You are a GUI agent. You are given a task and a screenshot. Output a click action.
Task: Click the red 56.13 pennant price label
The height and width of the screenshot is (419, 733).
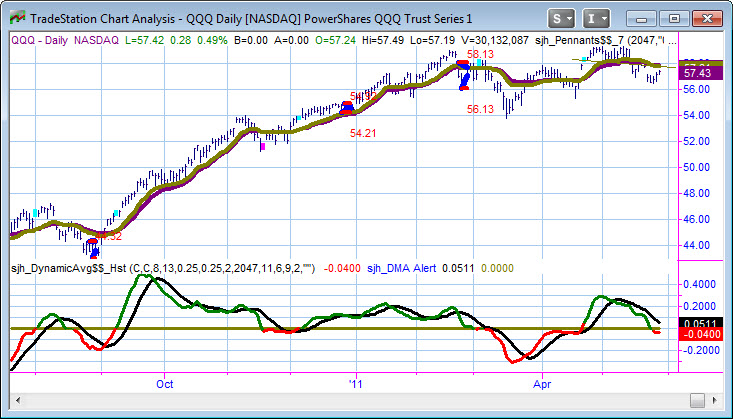[x=480, y=109]
